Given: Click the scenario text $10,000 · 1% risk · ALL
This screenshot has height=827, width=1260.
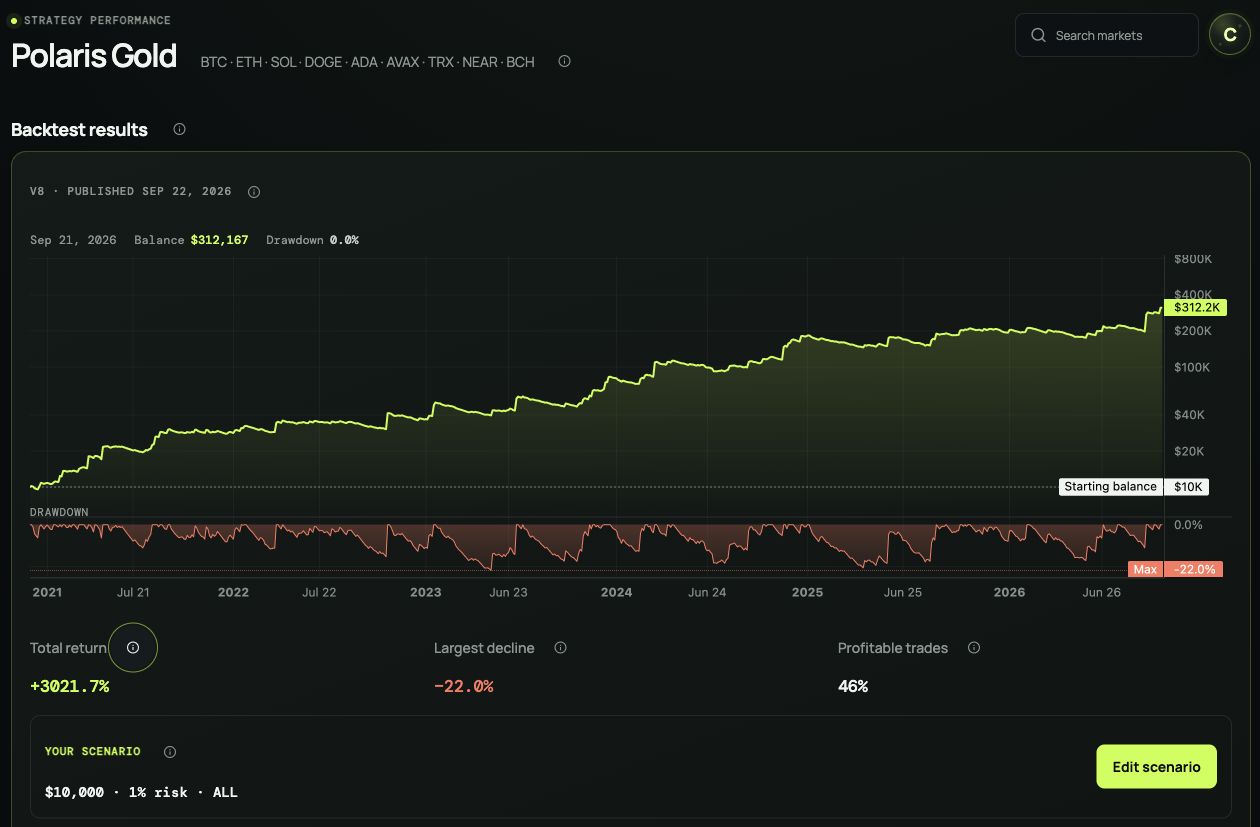Looking at the screenshot, I should [x=141, y=791].
